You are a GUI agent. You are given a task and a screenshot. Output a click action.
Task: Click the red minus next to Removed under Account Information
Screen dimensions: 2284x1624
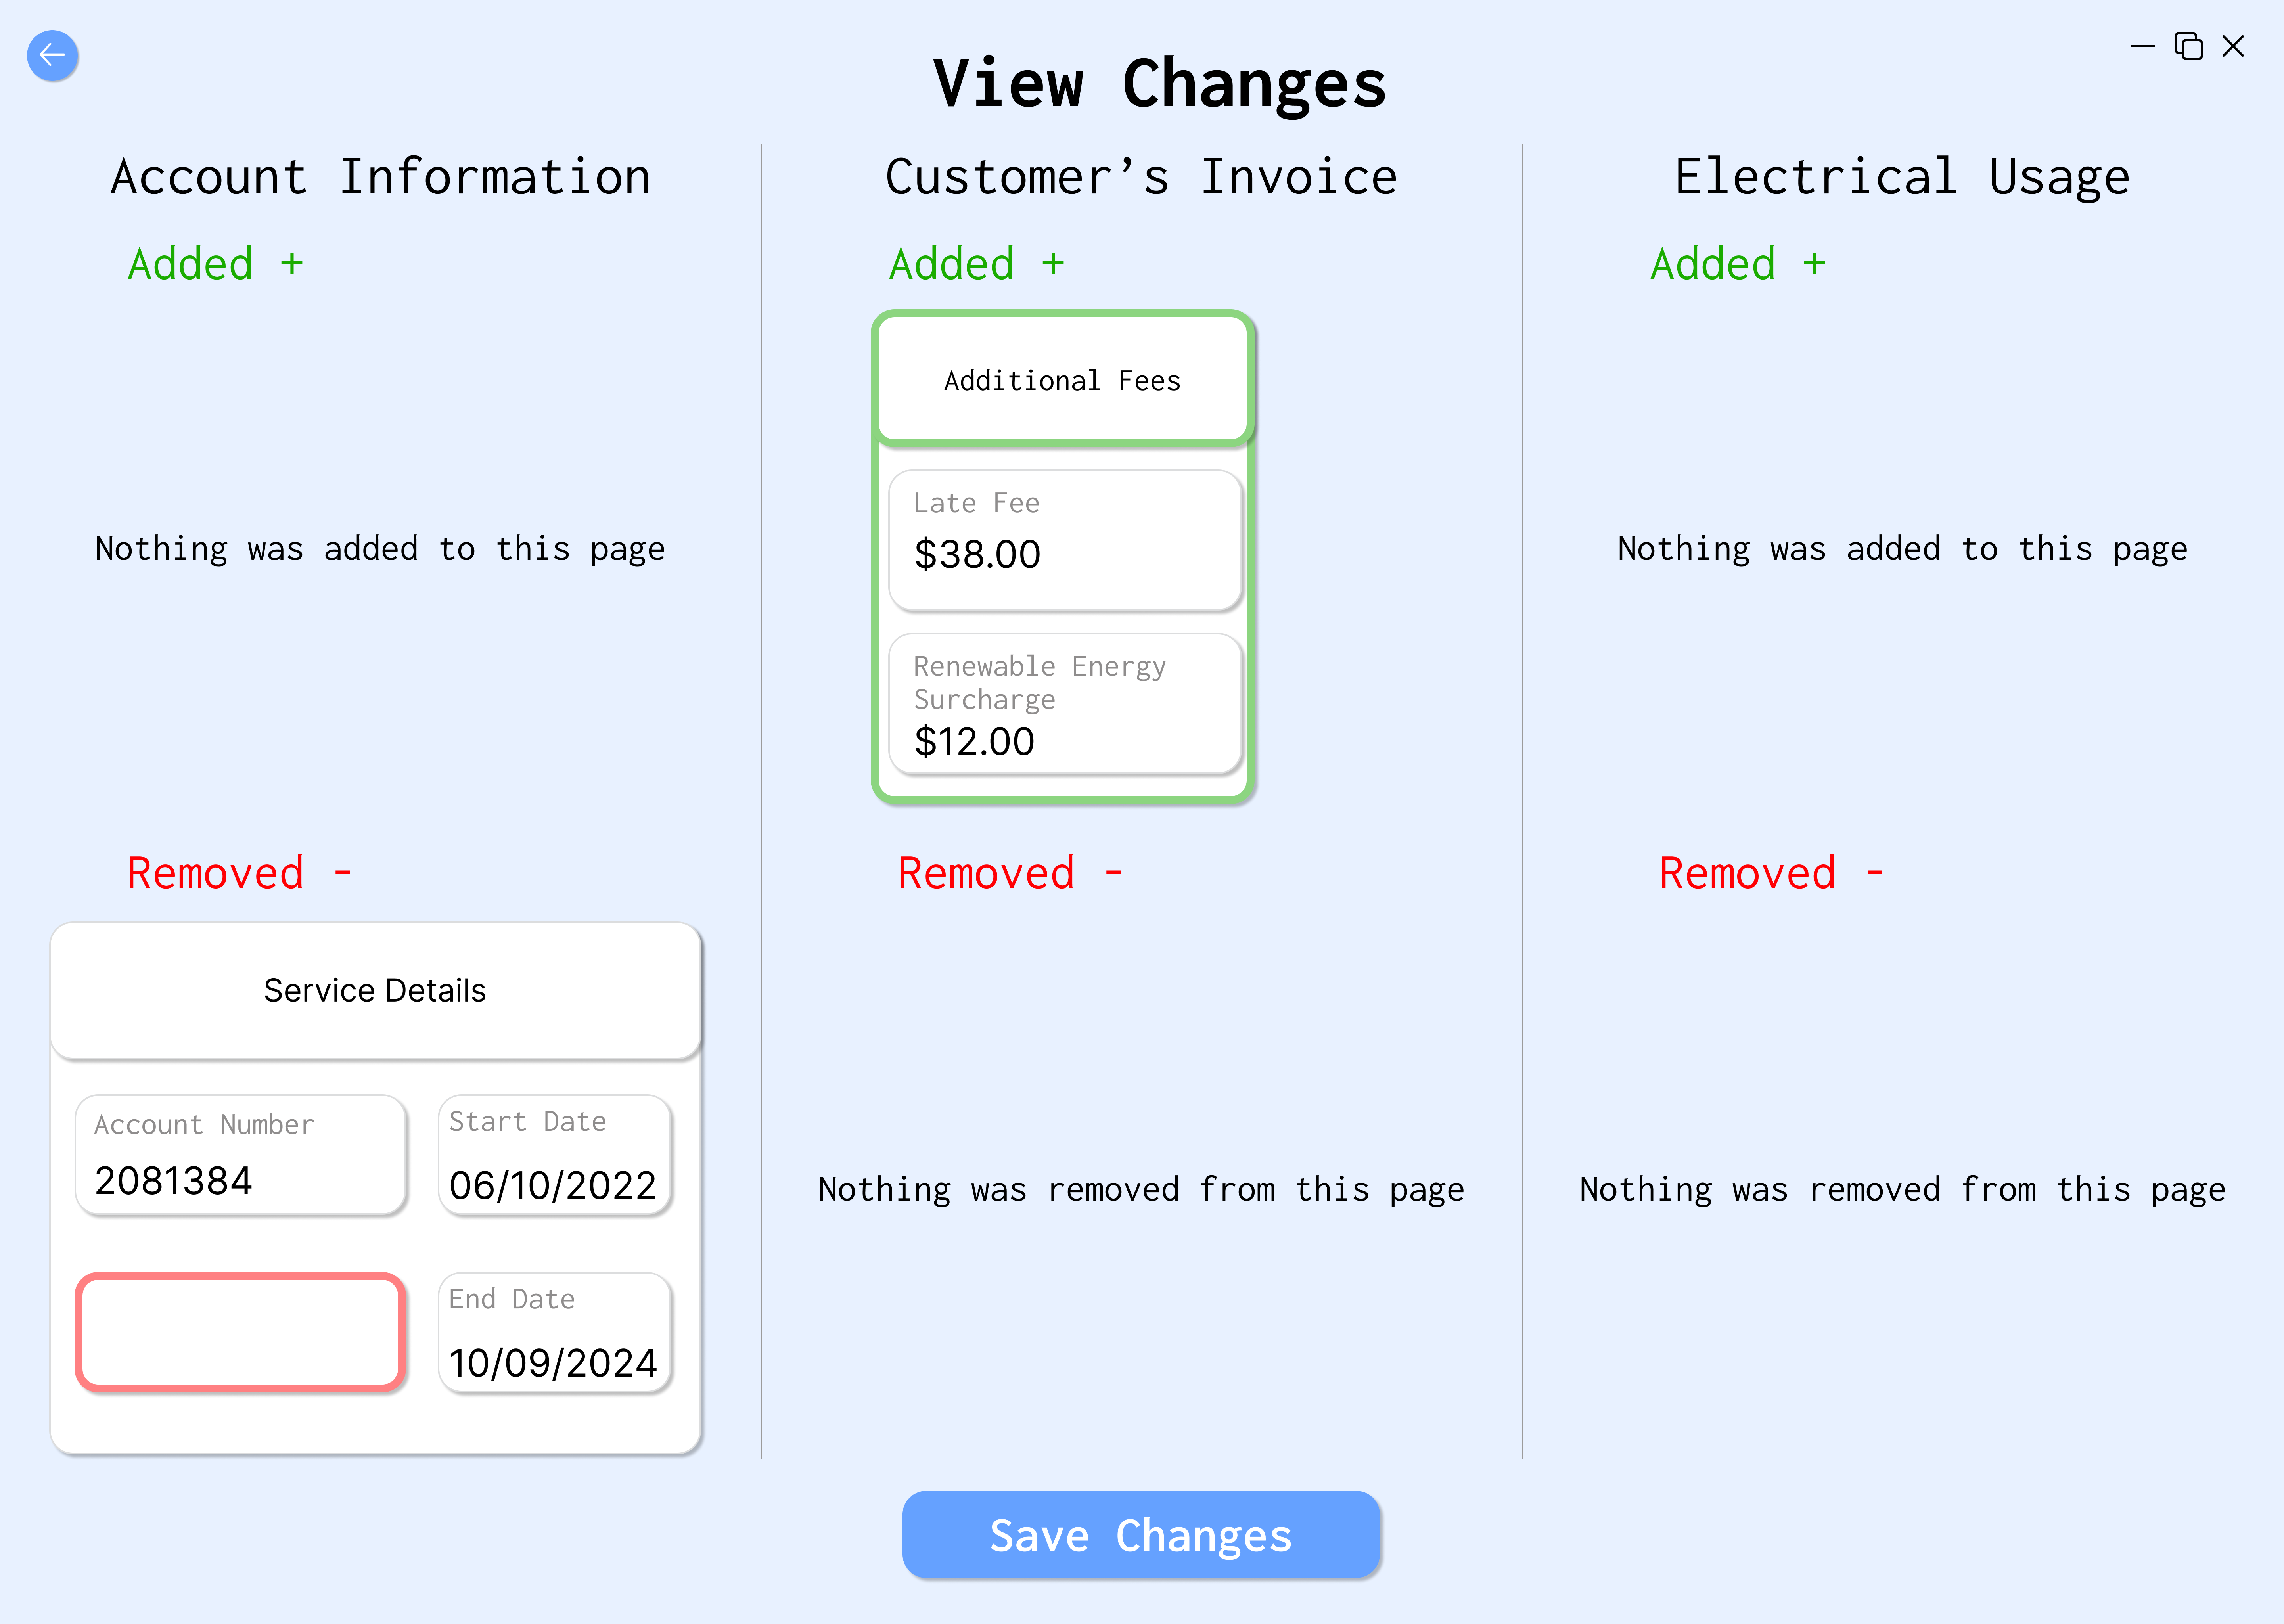(x=343, y=872)
